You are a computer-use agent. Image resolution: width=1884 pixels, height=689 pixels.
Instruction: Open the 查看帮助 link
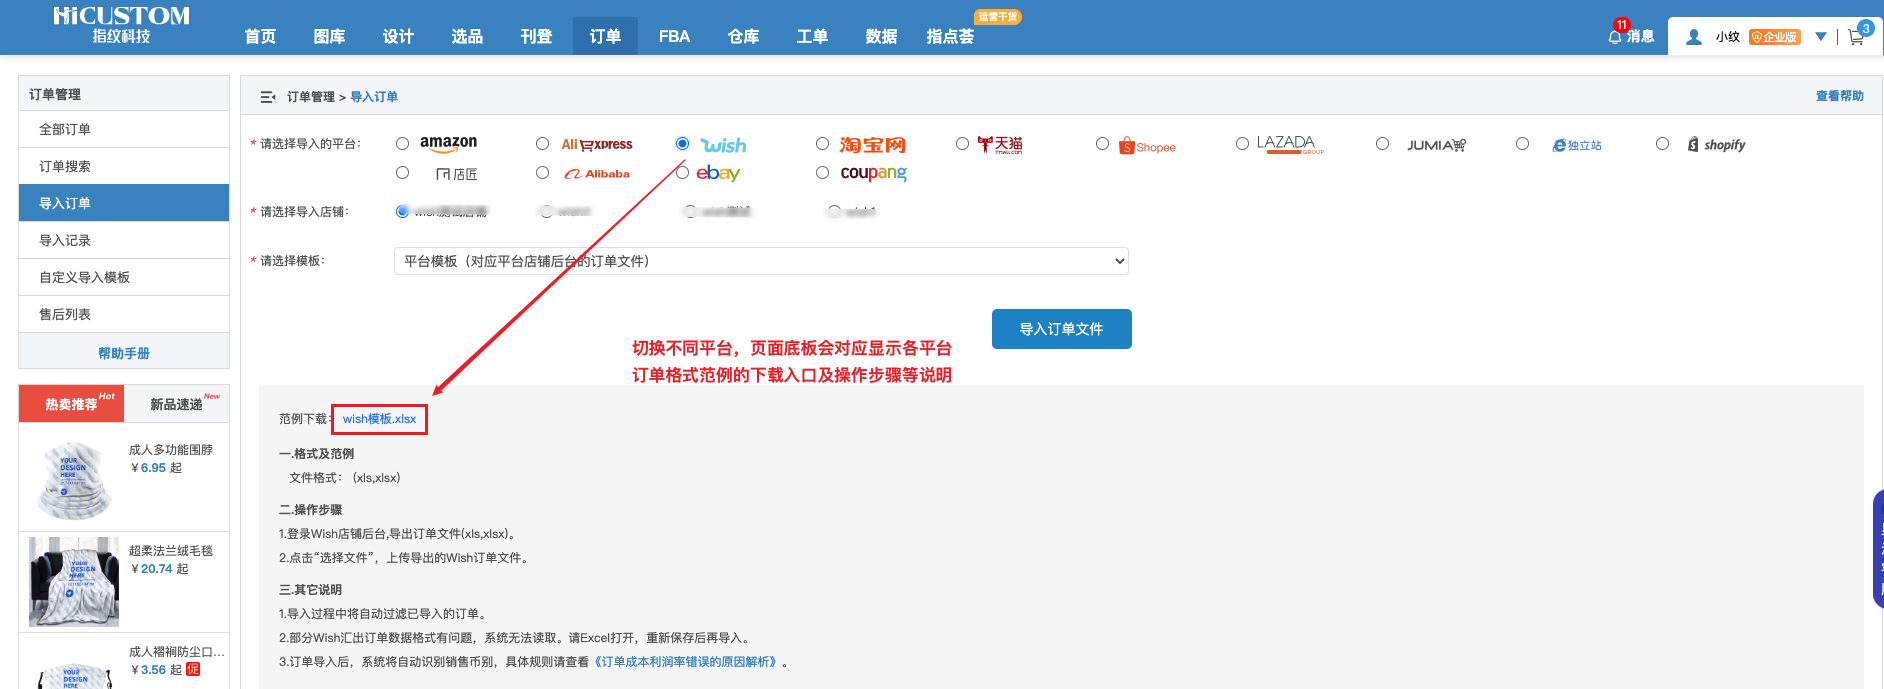click(1839, 96)
